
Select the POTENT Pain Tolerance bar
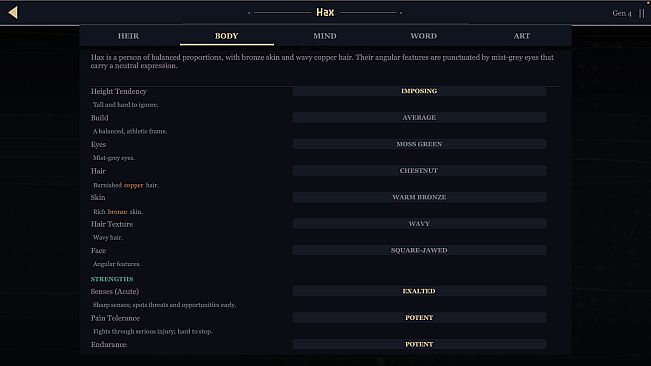419,317
